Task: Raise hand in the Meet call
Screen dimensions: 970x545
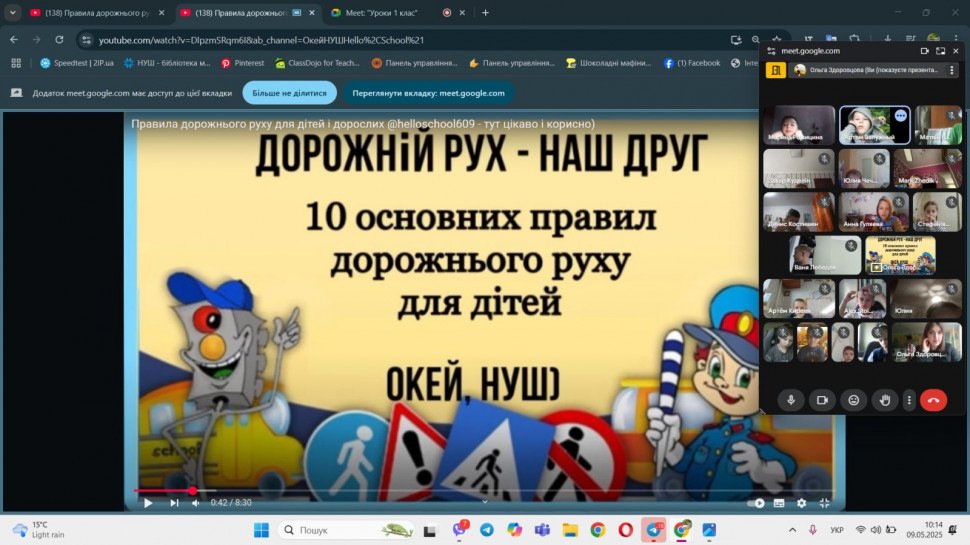Action: 885,400
